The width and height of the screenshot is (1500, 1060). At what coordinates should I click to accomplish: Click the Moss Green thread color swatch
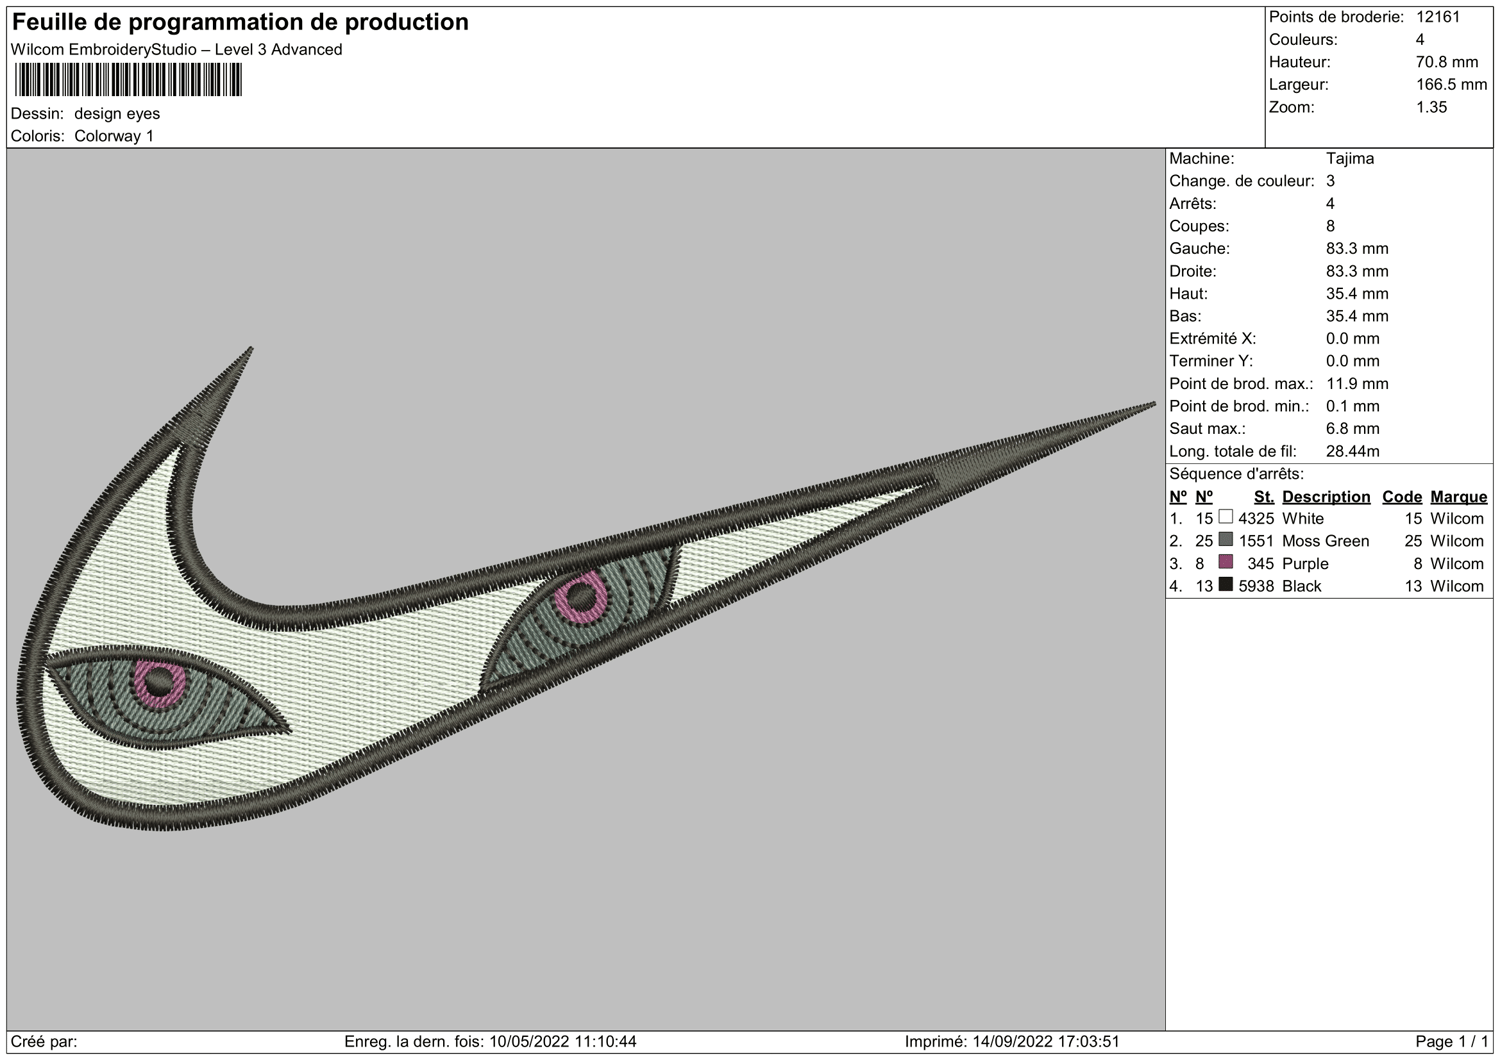coord(1226,539)
